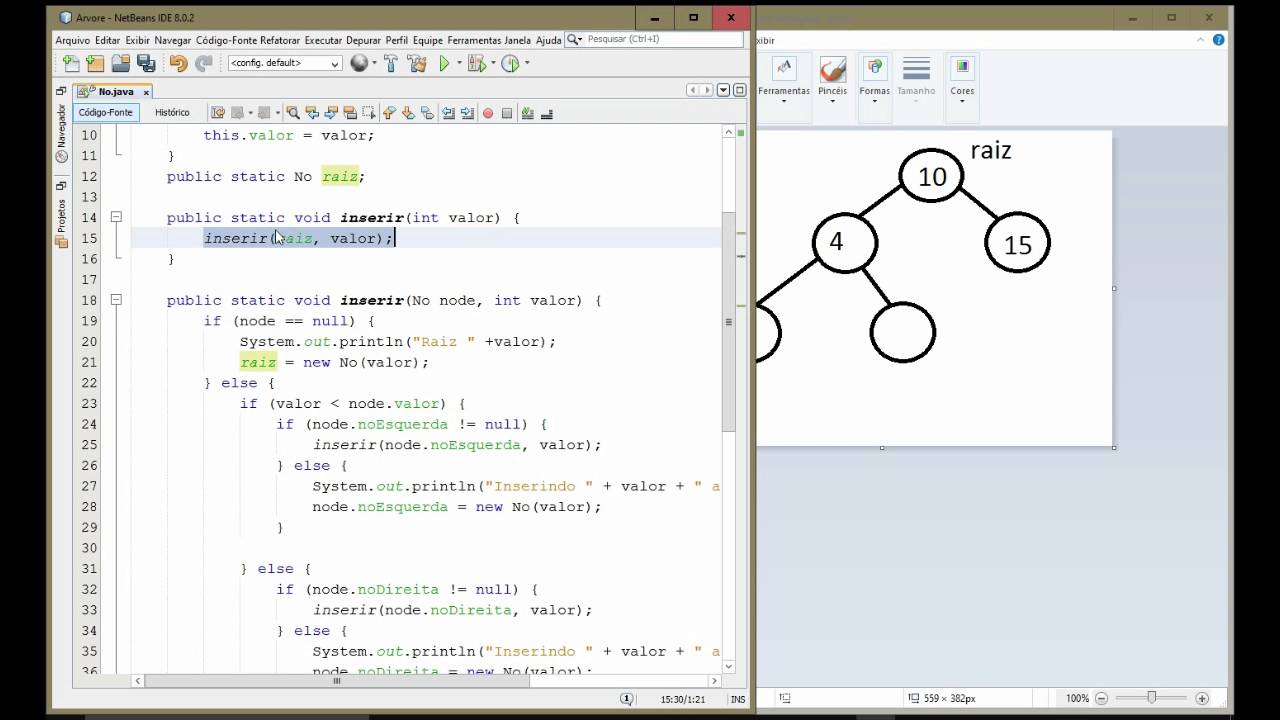Click the Open Project toolbar icon

(120, 63)
